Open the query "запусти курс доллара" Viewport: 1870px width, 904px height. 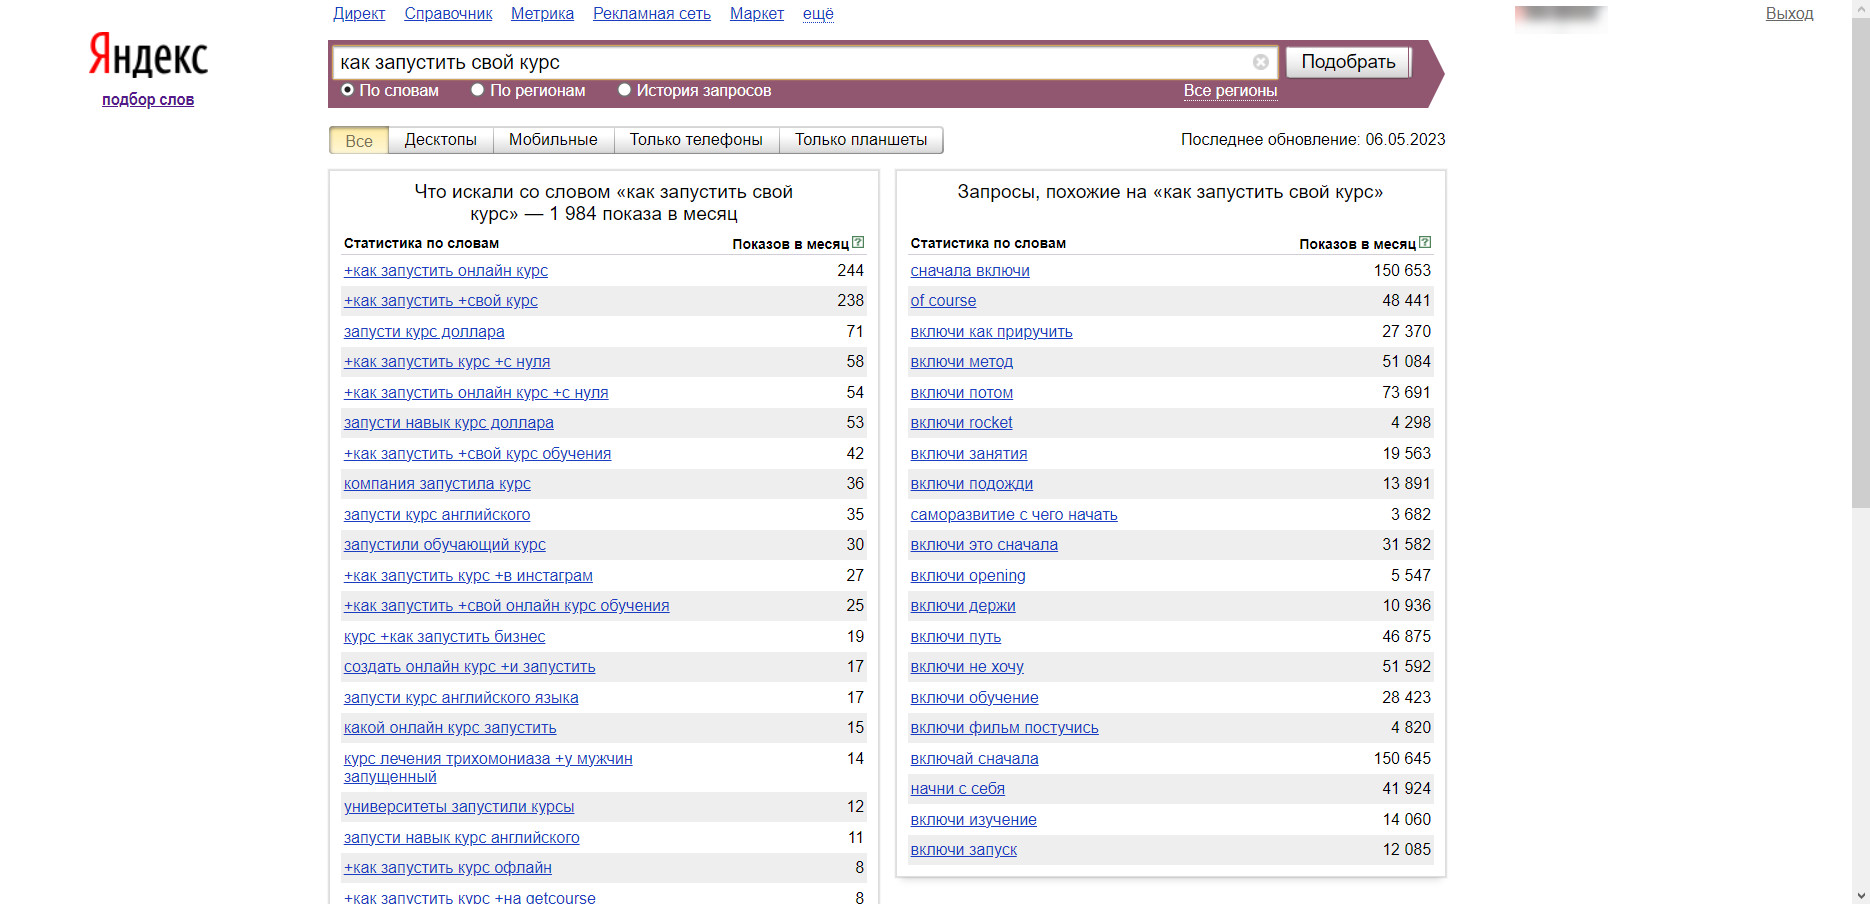tap(424, 332)
